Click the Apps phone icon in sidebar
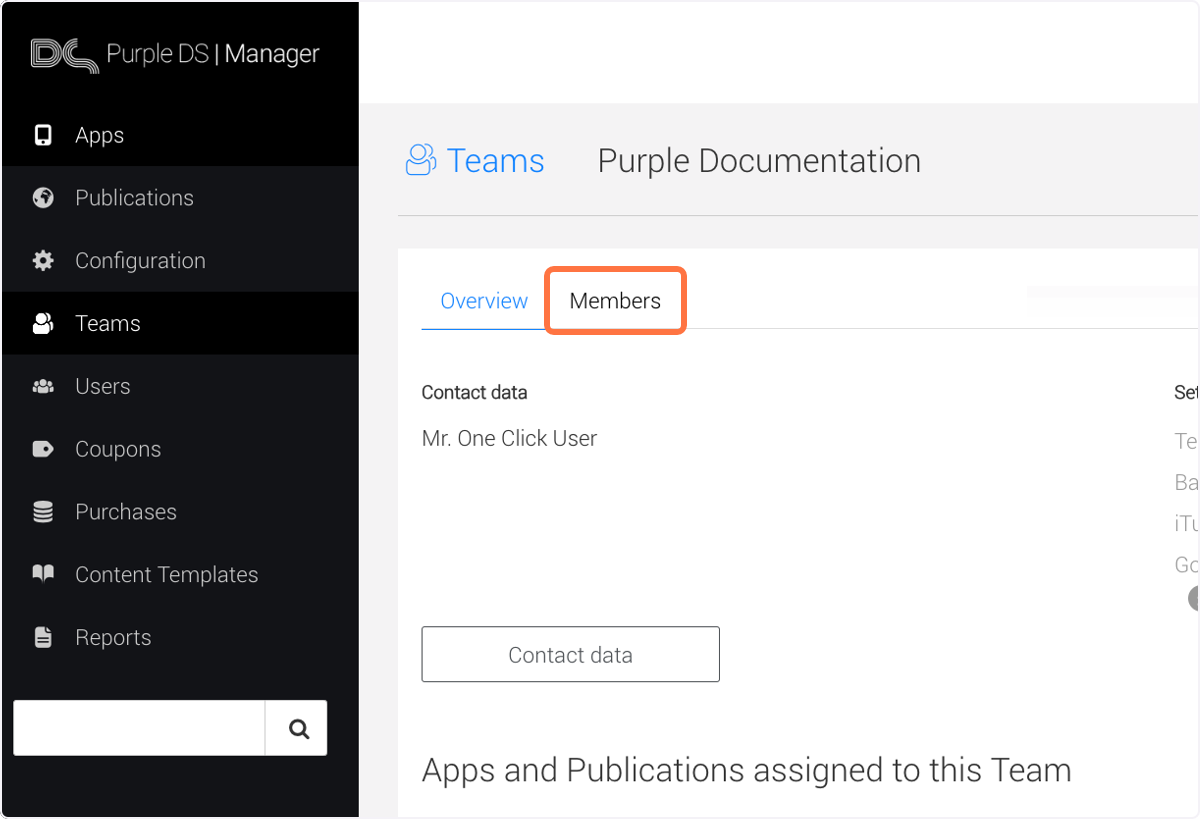 [x=43, y=135]
